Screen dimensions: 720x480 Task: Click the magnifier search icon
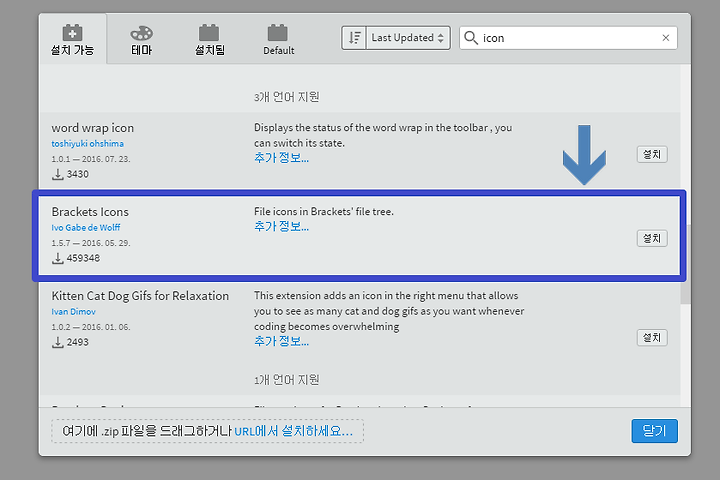pos(471,38)
